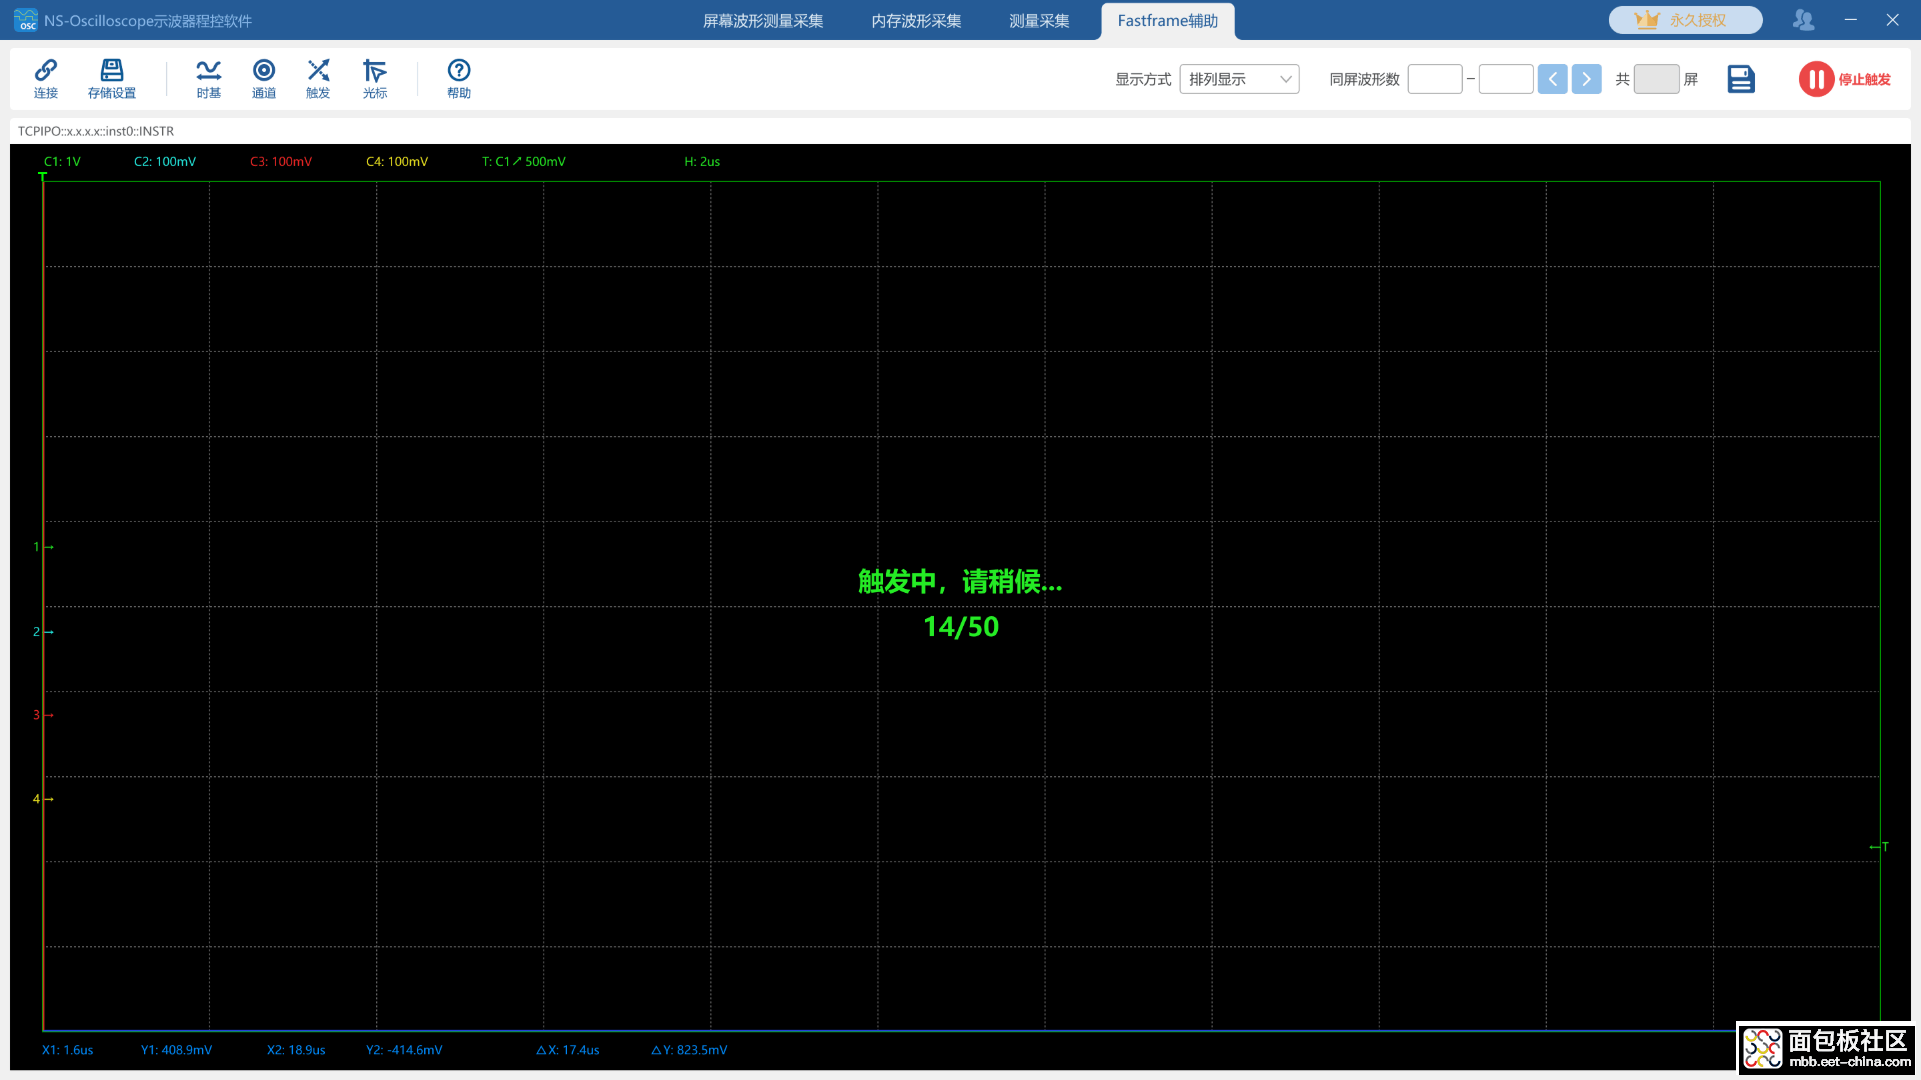The width and height of the screenshot is (1921, 1080).
Task: Click the trigger level T marker on right edge
Action: point(1879,847)
